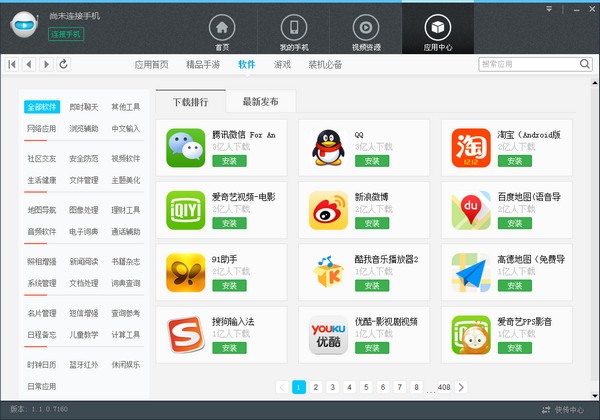
Task: Click the 连接手机 connect button
Action: click(66, 34)
